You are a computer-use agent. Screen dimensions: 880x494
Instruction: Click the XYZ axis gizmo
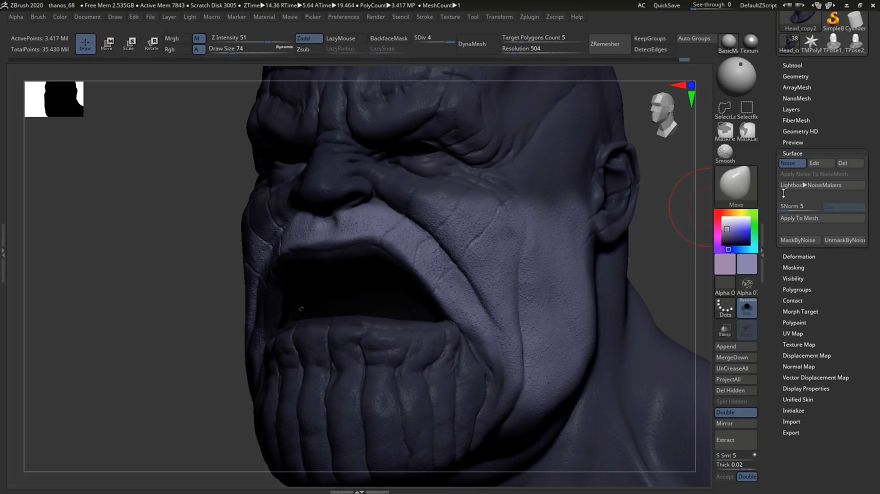[x=685, y=93]
